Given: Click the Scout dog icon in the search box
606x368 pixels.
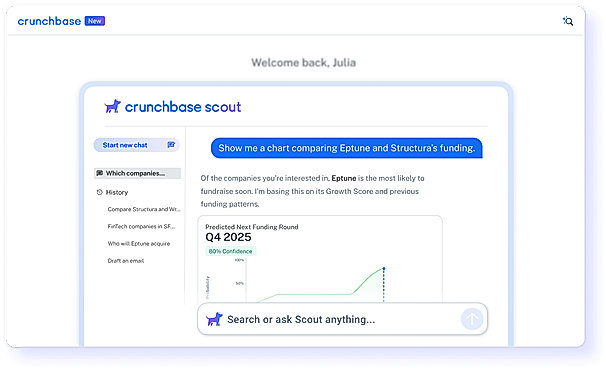Looking at the screenshot, I should pos(214,319).
